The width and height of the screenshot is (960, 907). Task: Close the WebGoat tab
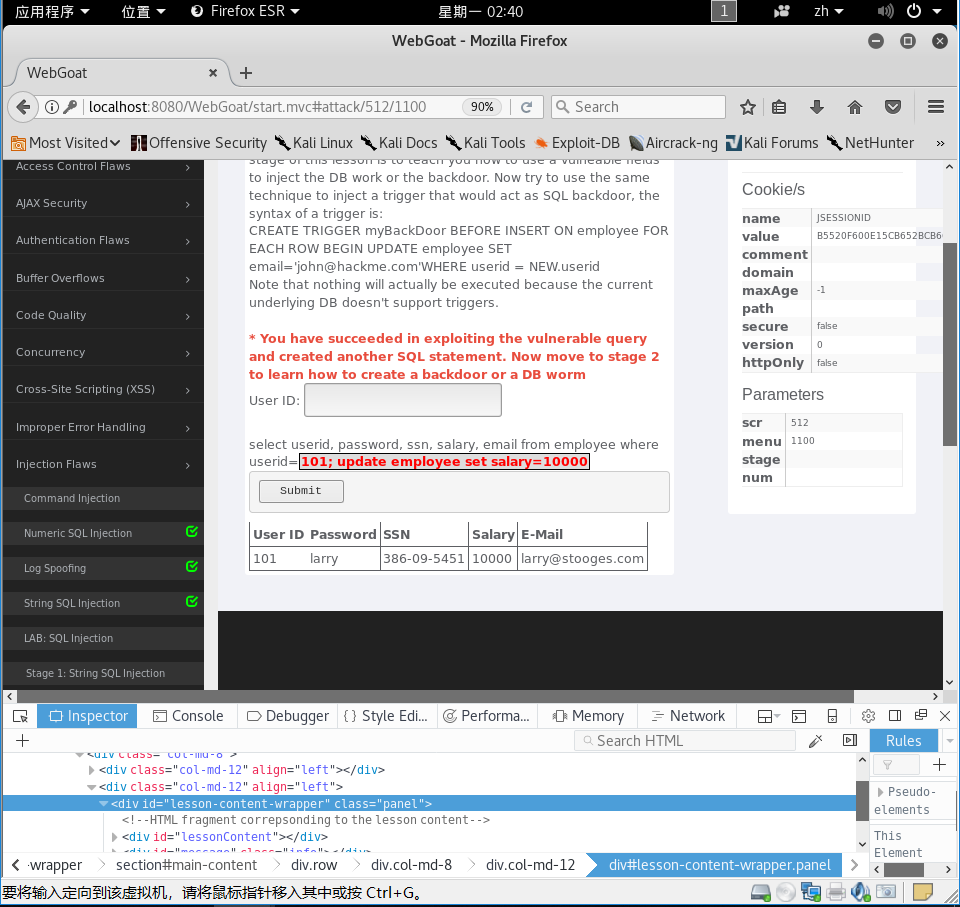213,73
